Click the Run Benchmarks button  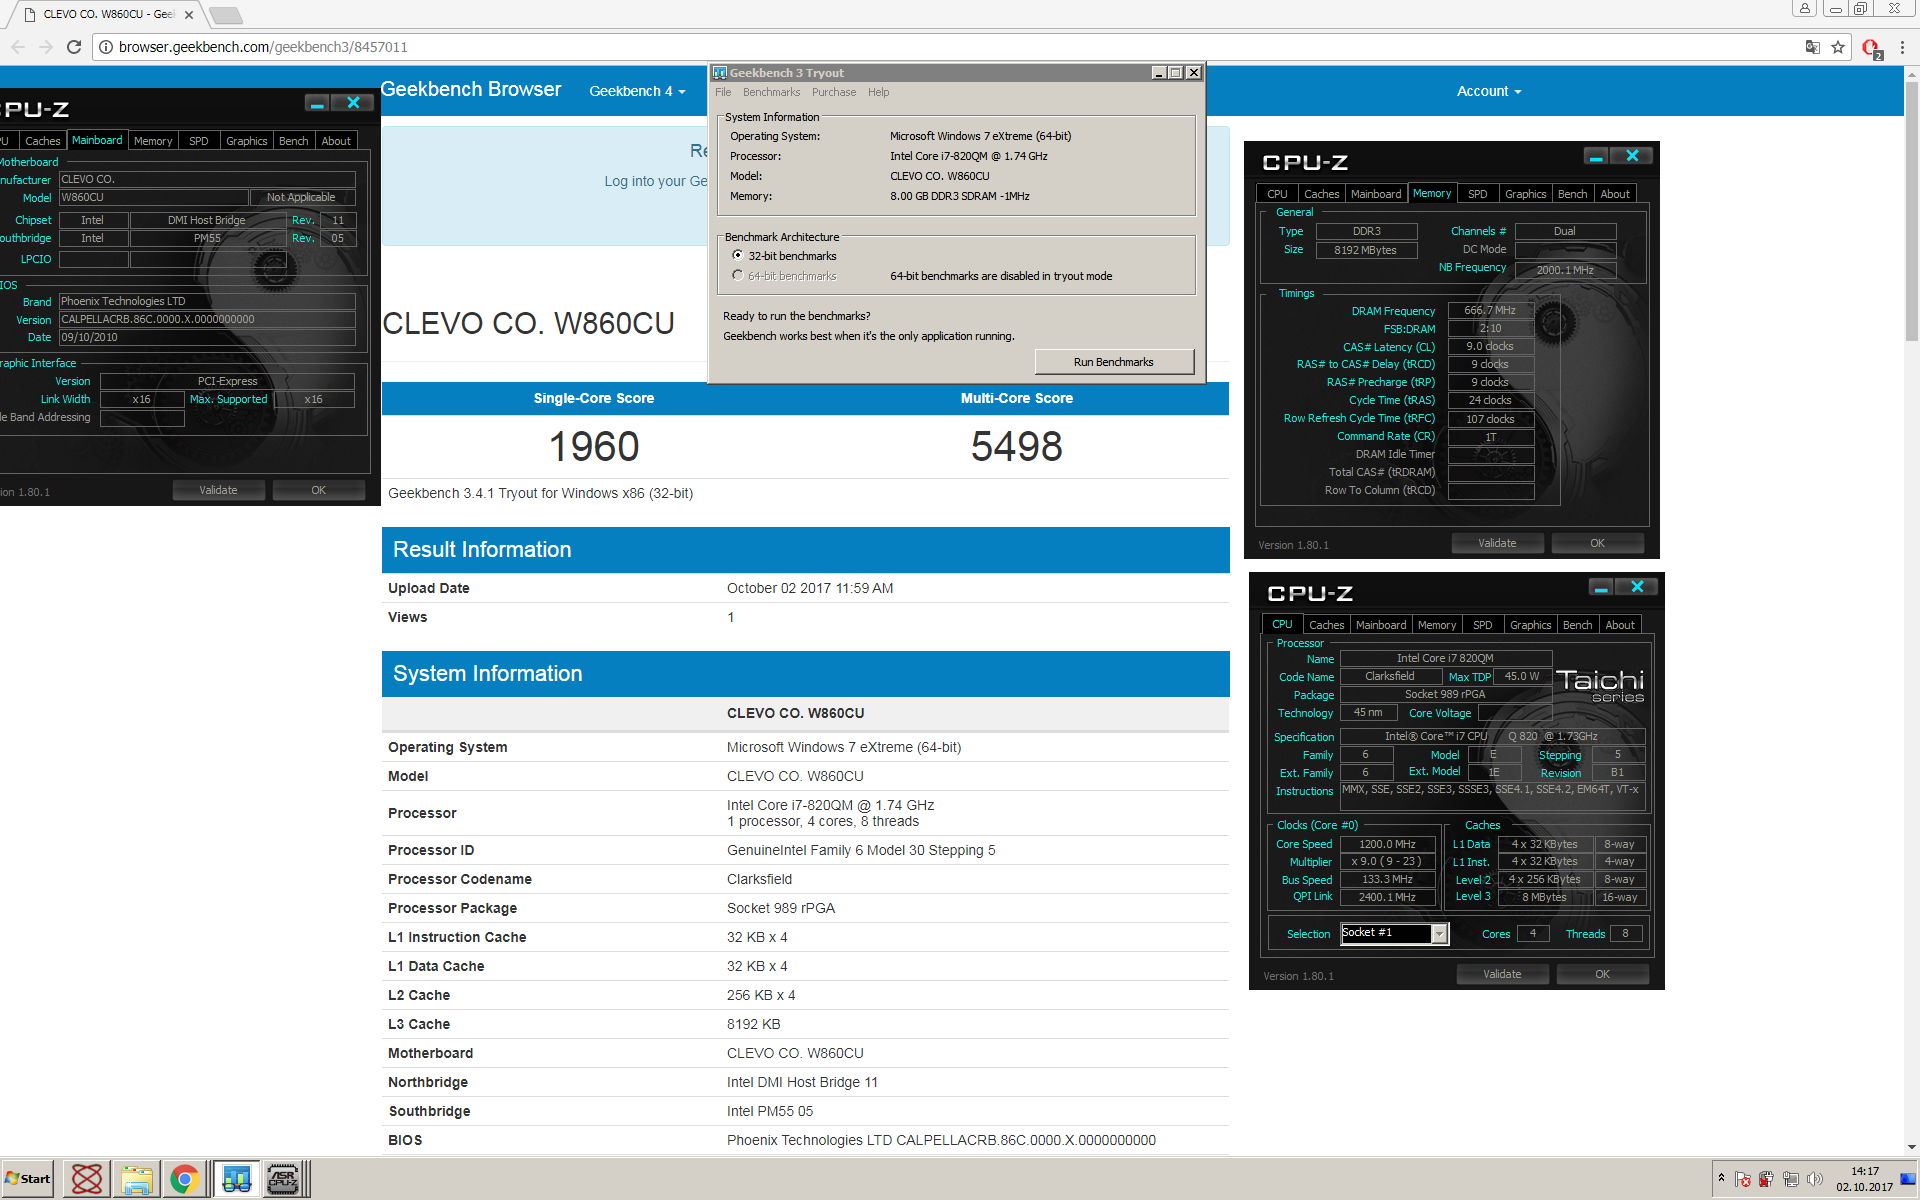point(1114,362)
